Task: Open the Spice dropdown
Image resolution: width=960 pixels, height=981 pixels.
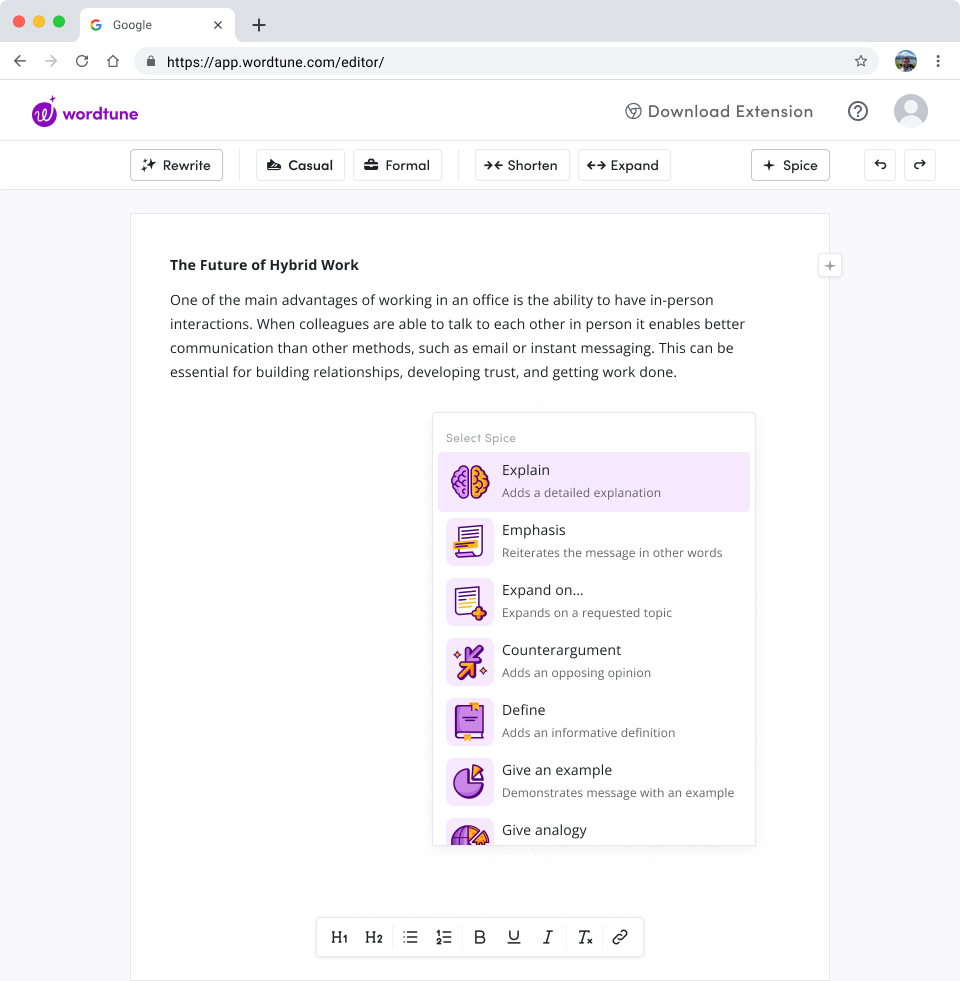Action: coord(790,165)
